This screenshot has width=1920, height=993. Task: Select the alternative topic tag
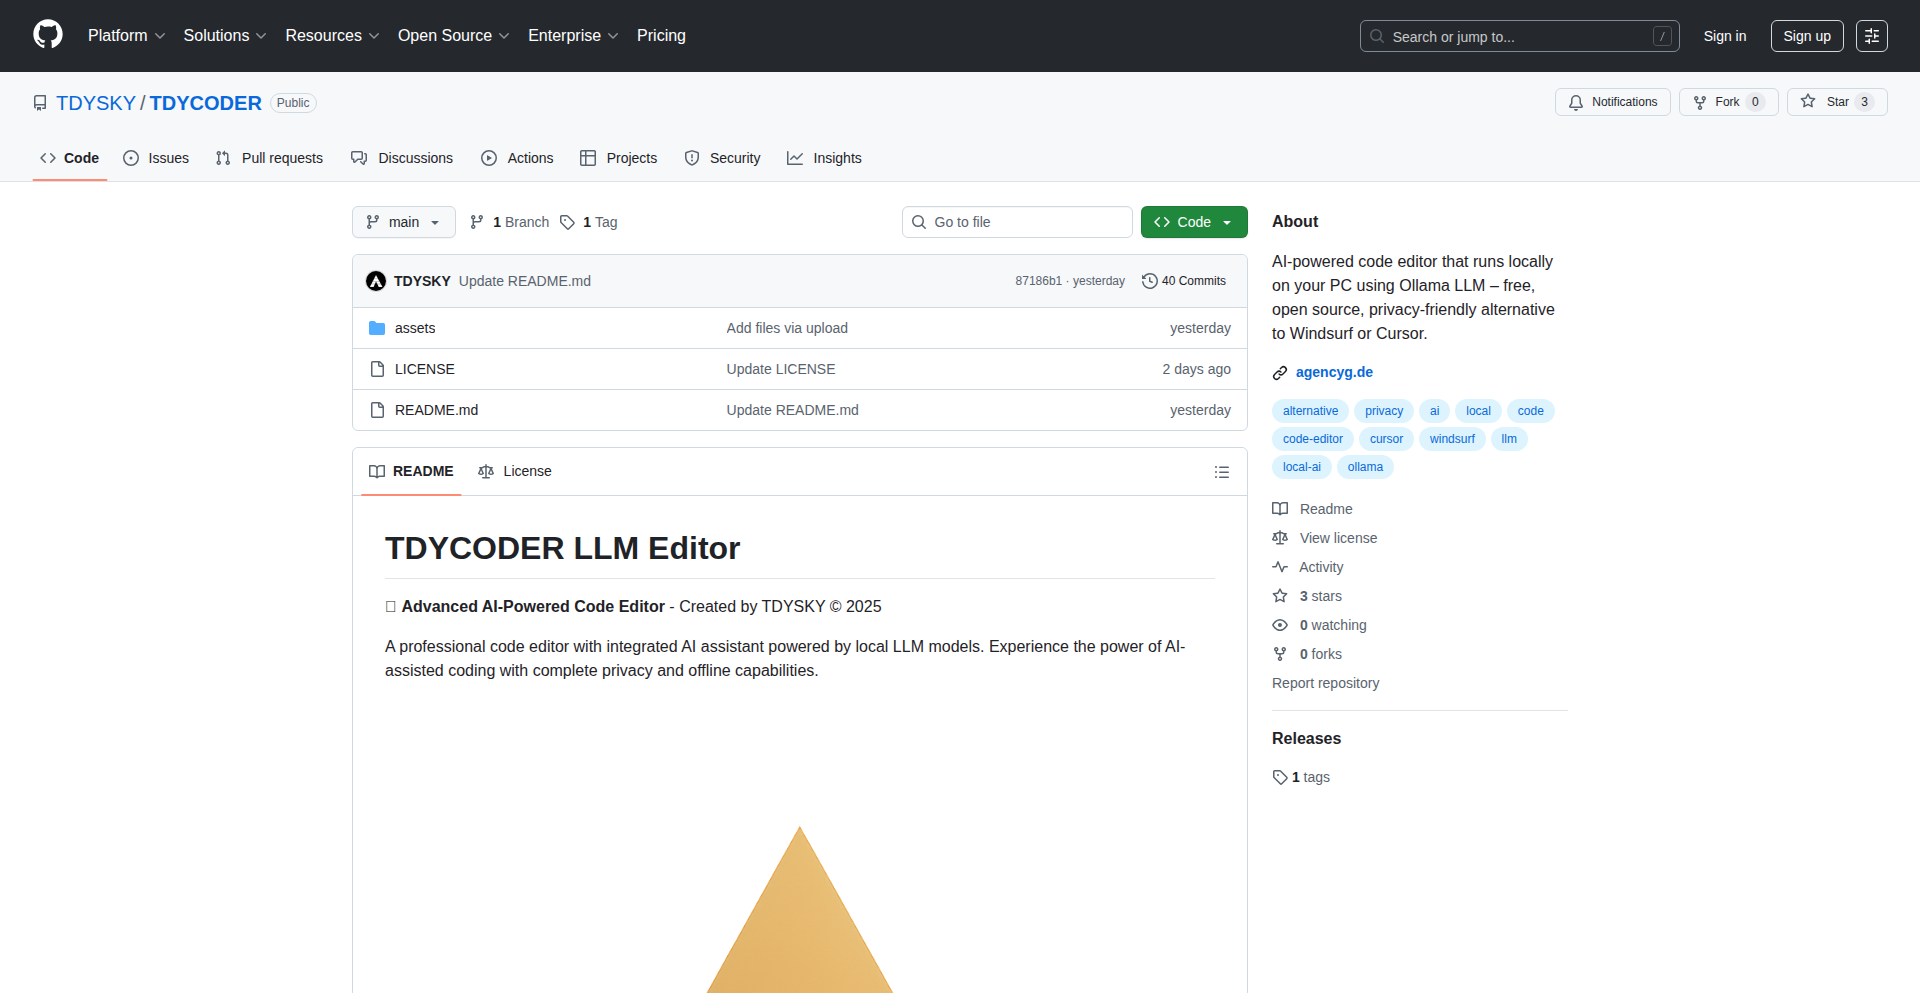point(1310,411)
